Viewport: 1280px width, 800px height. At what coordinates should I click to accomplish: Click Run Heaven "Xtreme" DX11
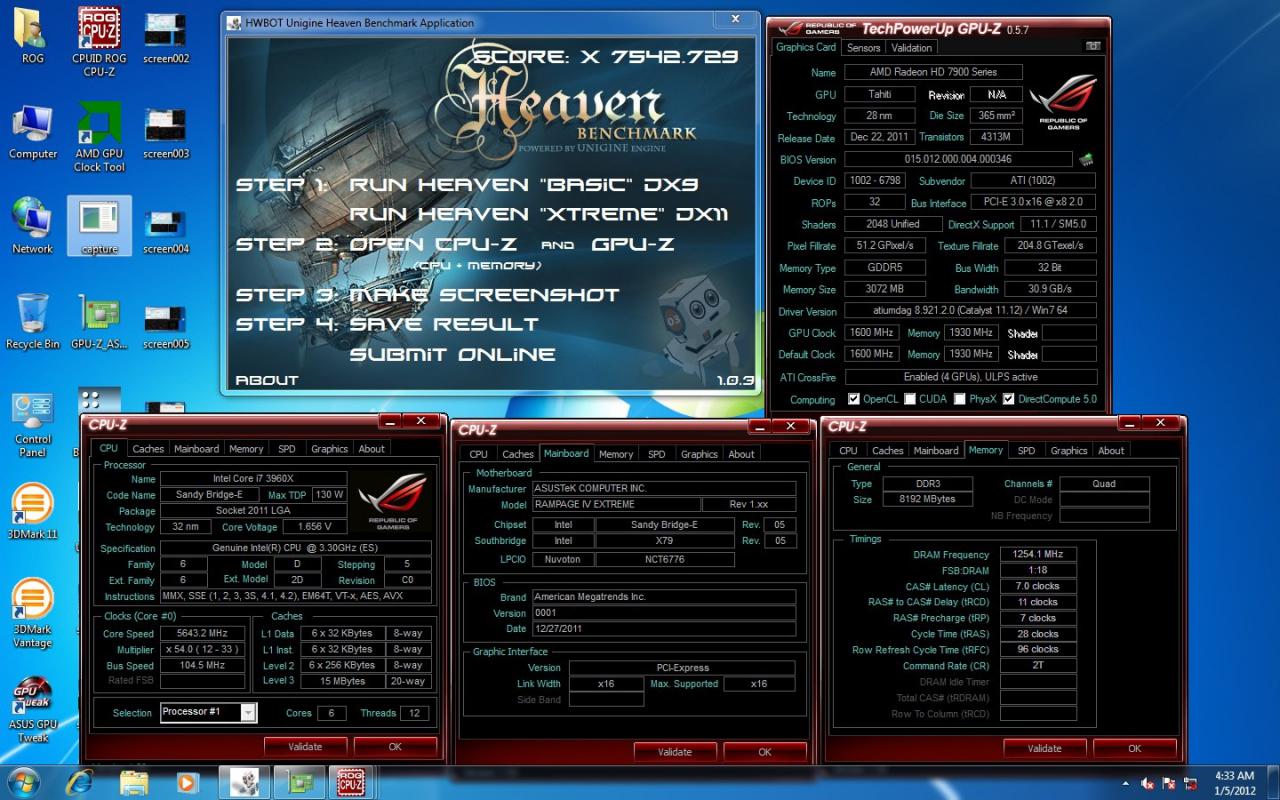coord(538,214)
